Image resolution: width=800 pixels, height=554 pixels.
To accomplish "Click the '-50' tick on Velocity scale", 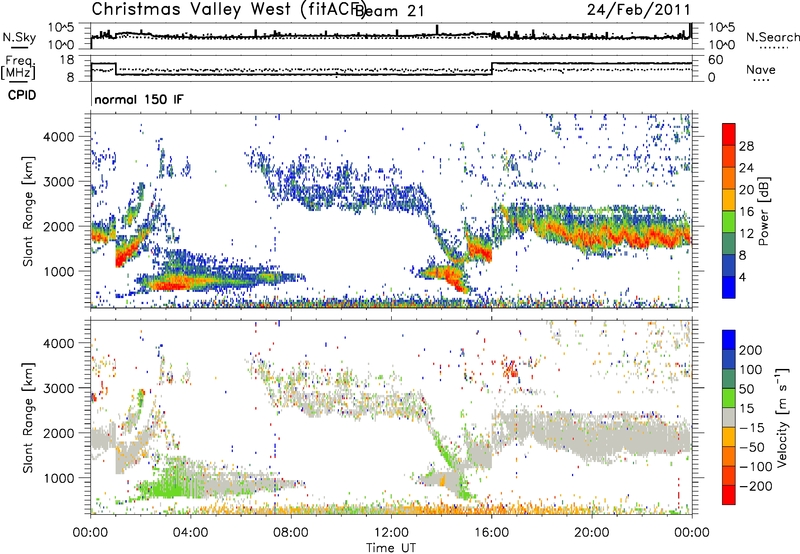I will pos(752,447).
